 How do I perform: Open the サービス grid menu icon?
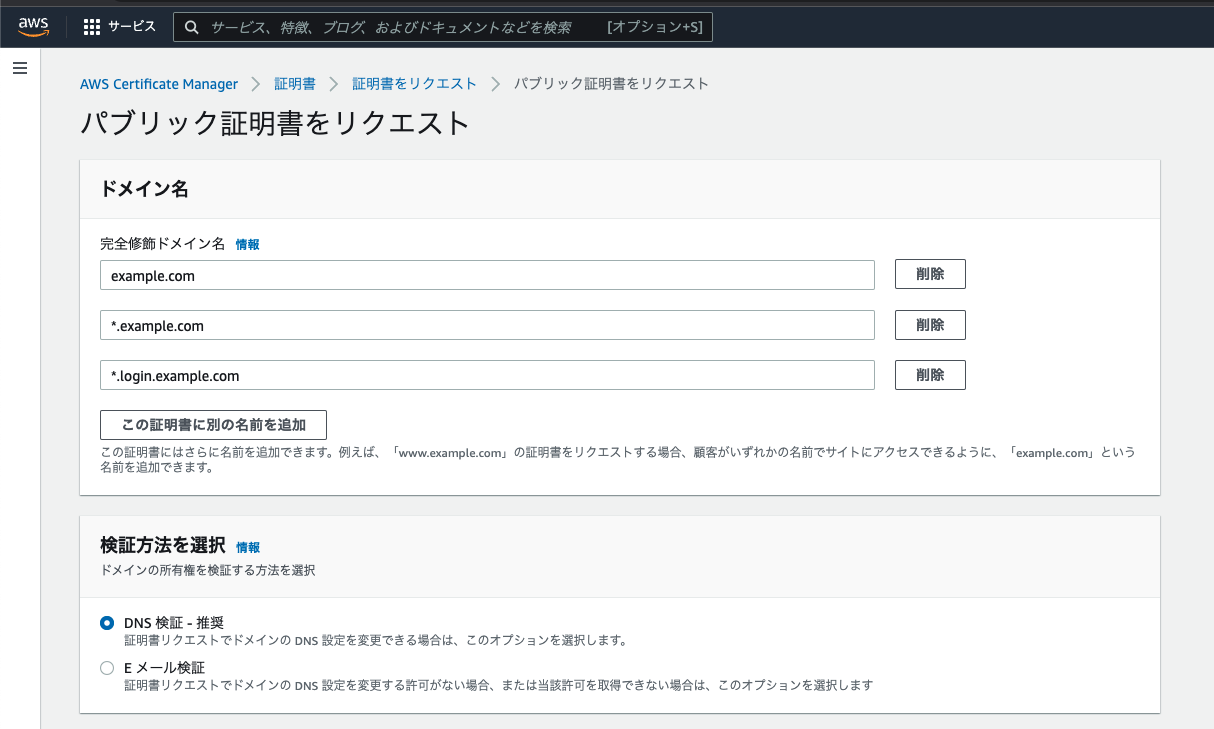[x=92, y=27]
